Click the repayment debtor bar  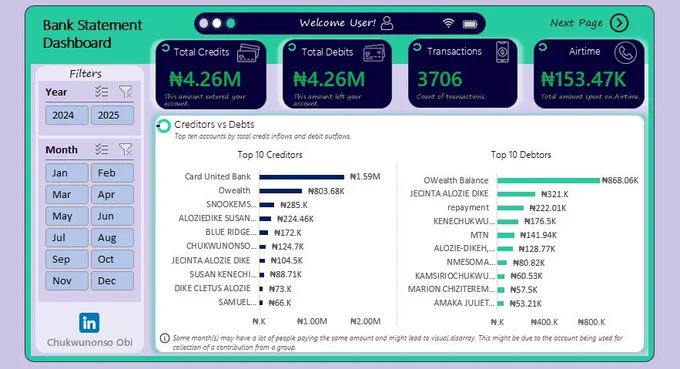coord(510,208)
